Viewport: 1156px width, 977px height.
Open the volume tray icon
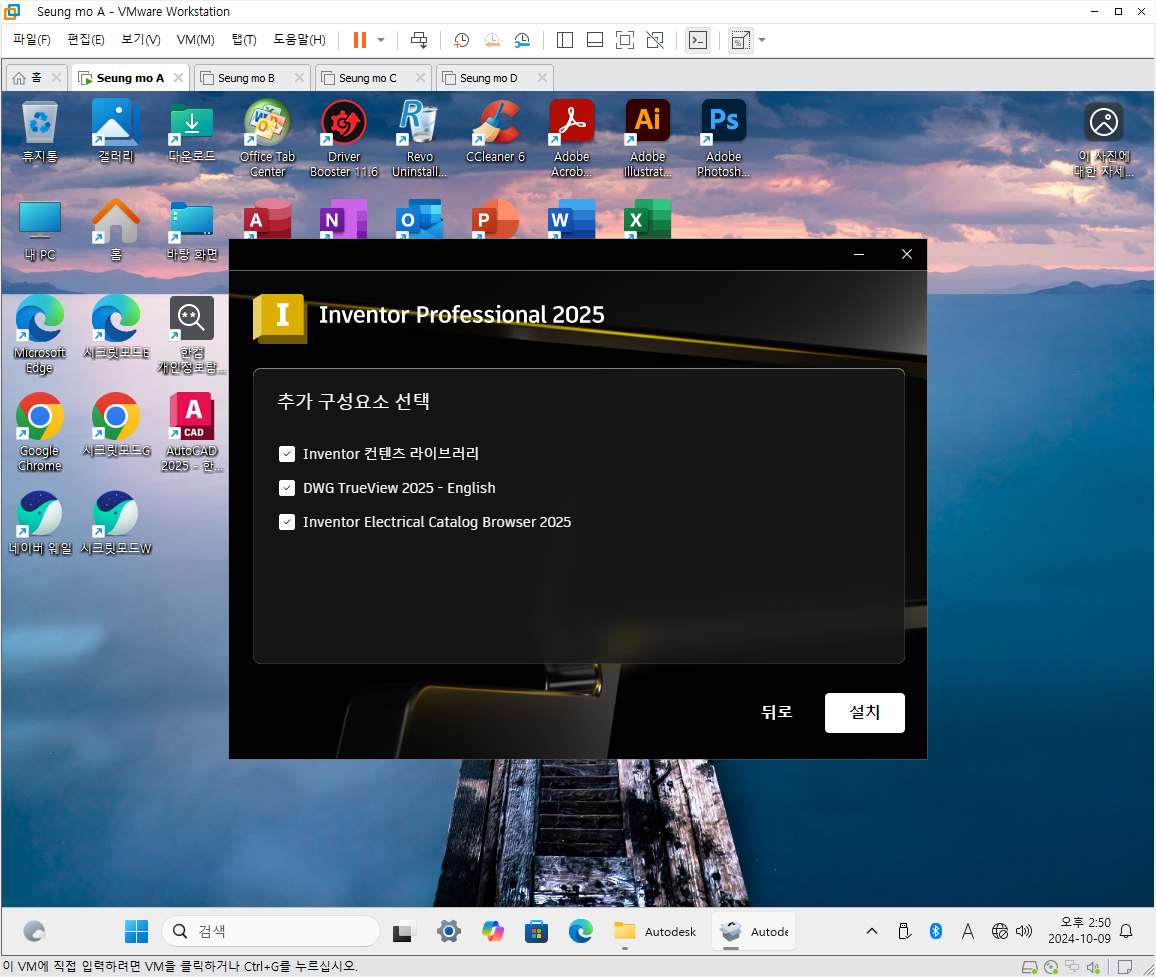1024,931
